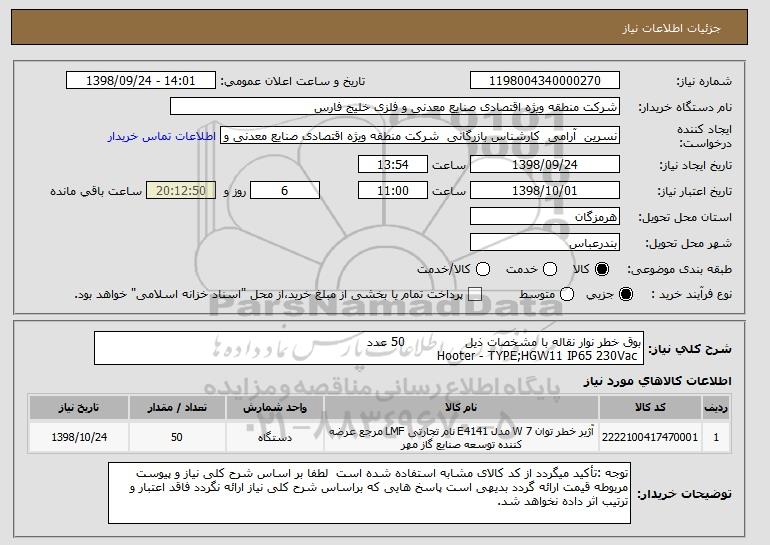Screen dimensions: 770x545
Task: Click the نوع فرآیند خرید label
Action: click(x=691, y=295)
